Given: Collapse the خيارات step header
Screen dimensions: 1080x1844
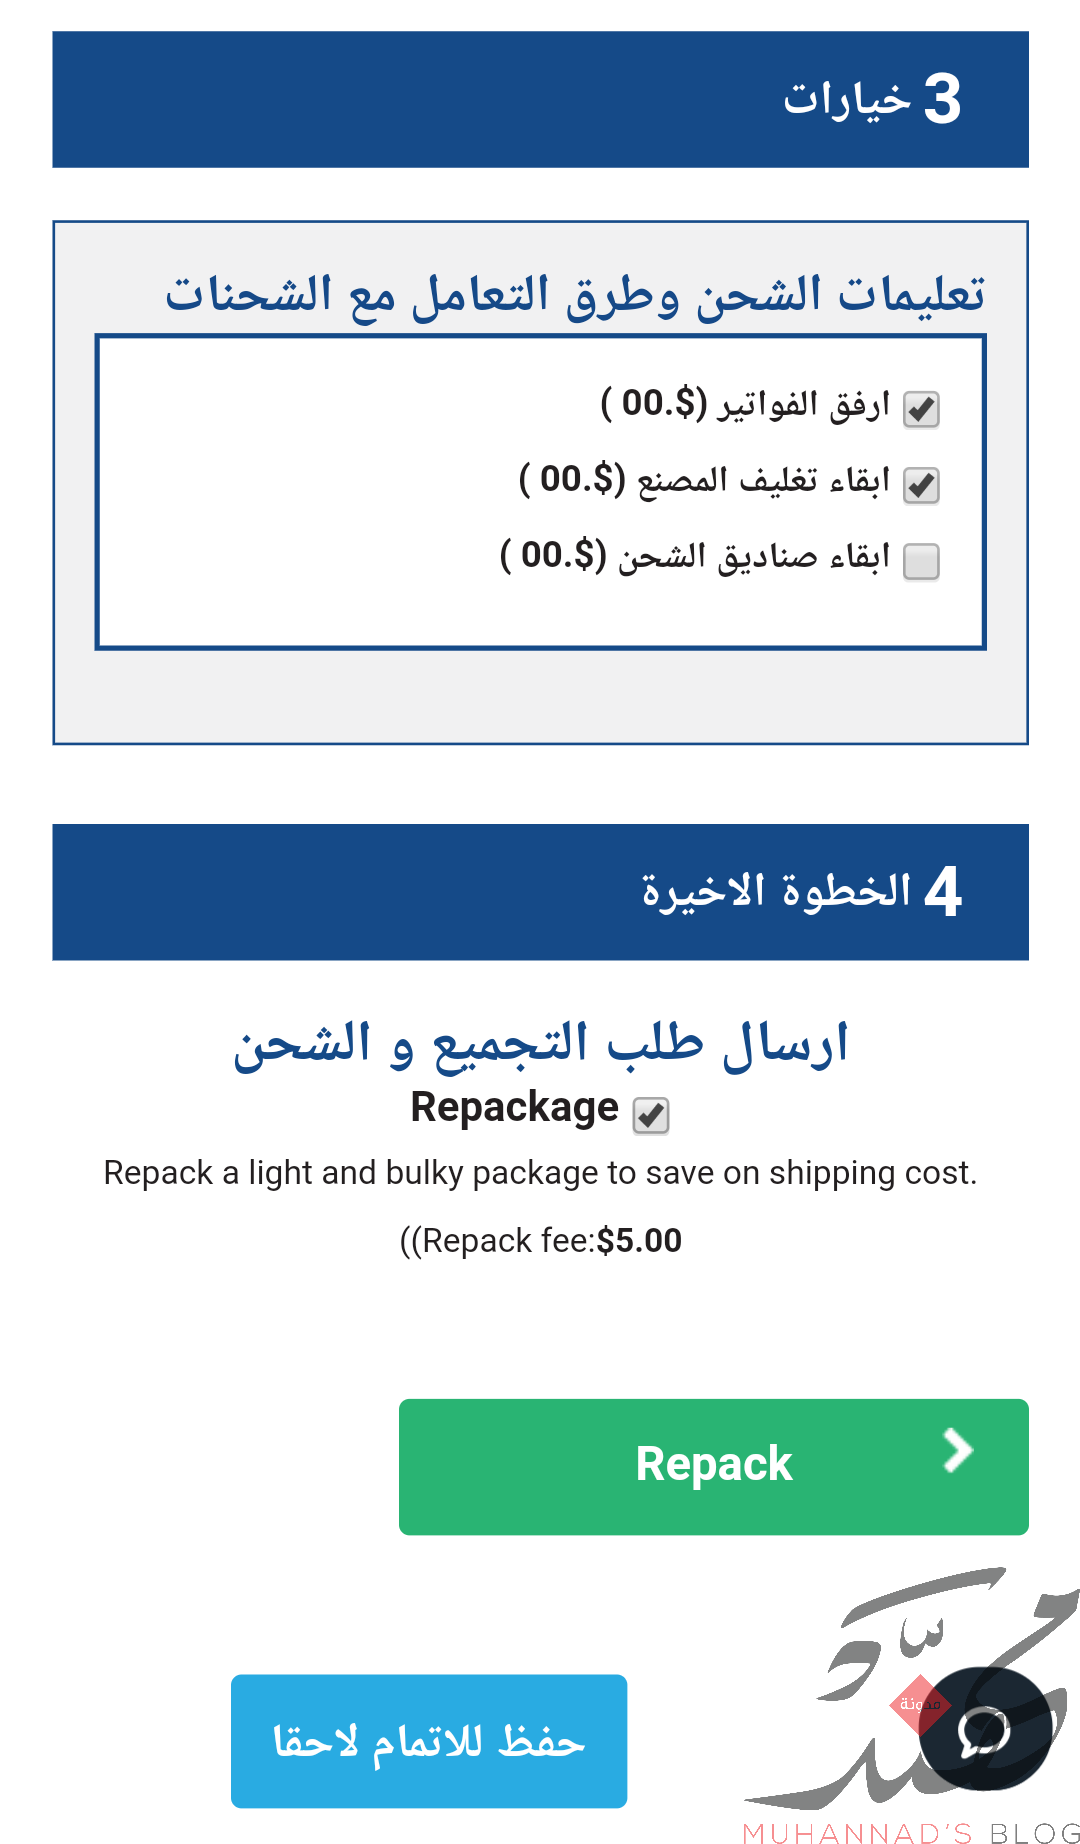Looking at the screenshot, I should (540, 99).
